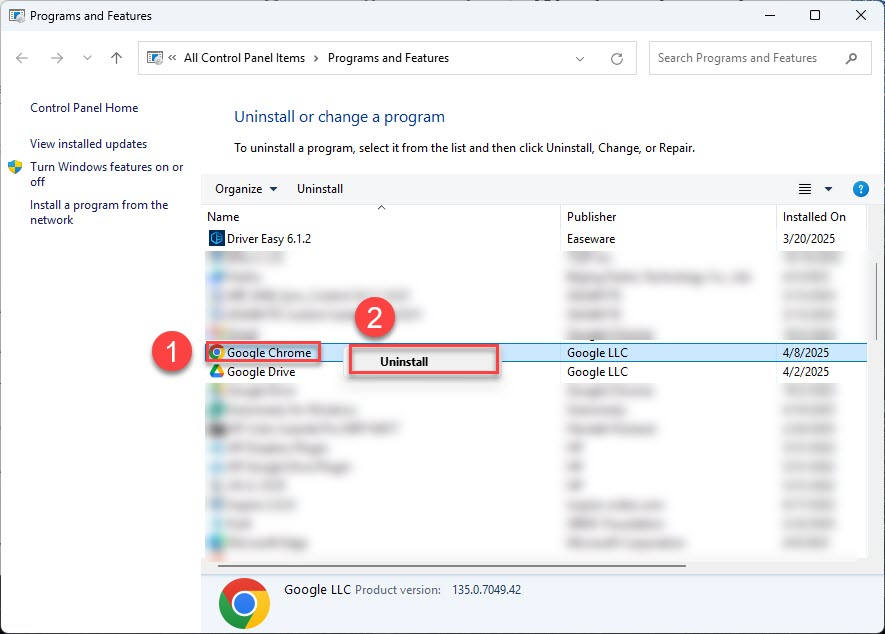
Task: Click Uninstall in the toolbar
Action: [320, 188]
